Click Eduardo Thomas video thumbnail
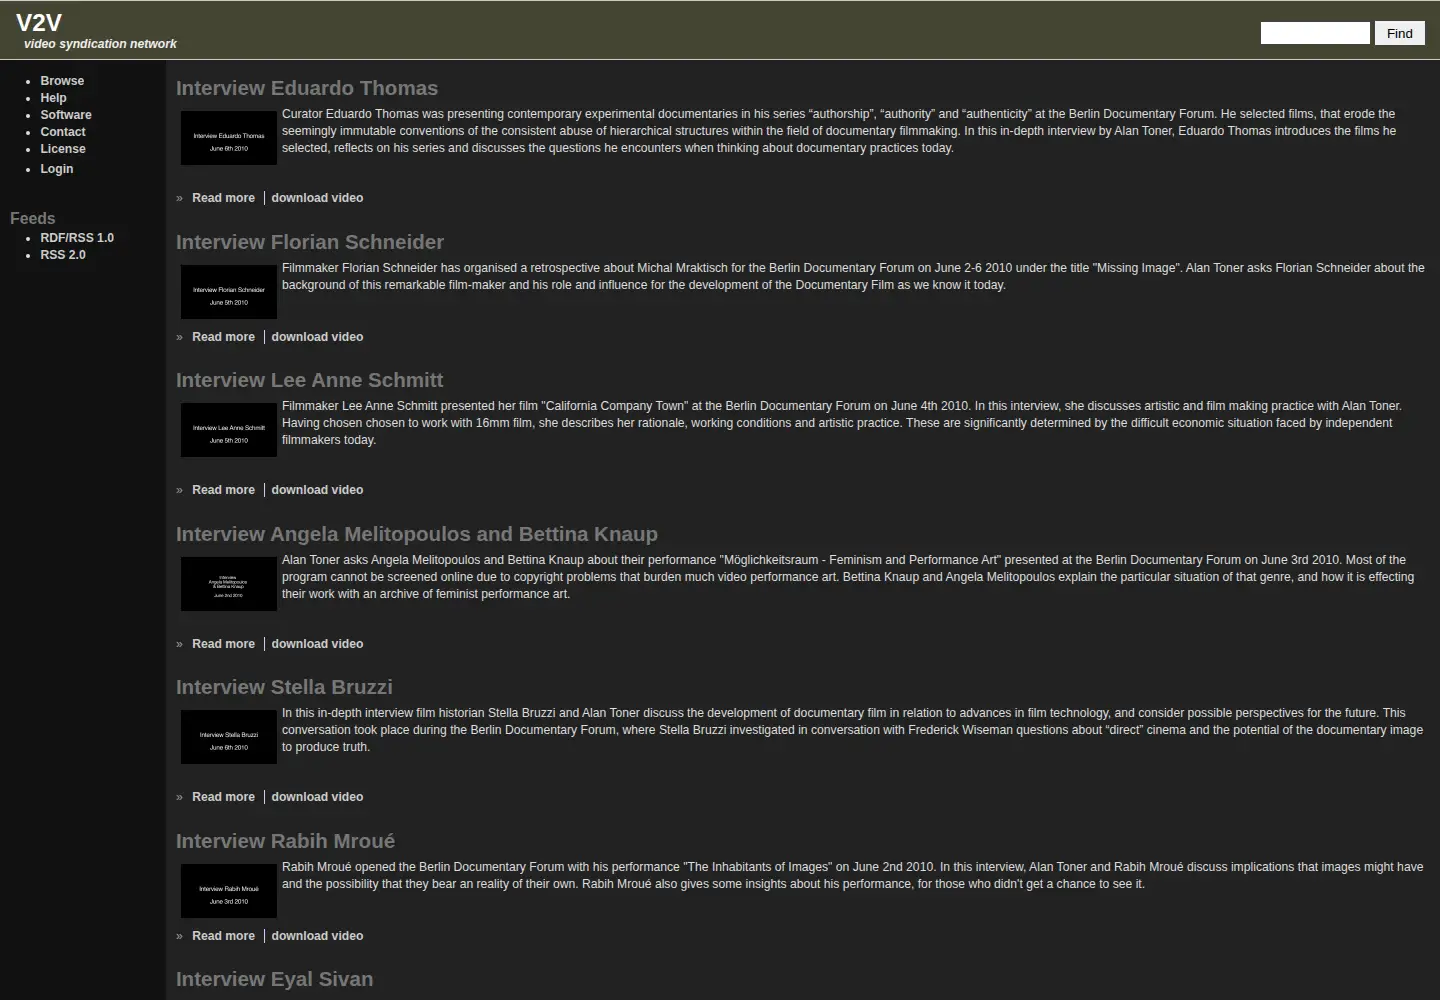The image size is (1440, 1000). click(x=229, y=138)
